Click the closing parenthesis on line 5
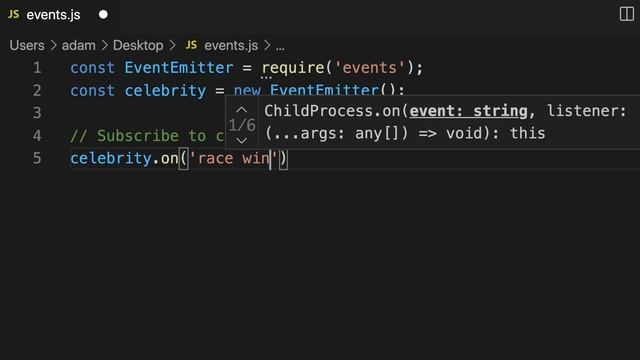Image resolution: width=640 pixels, height=360 pixels. [283, 158]
